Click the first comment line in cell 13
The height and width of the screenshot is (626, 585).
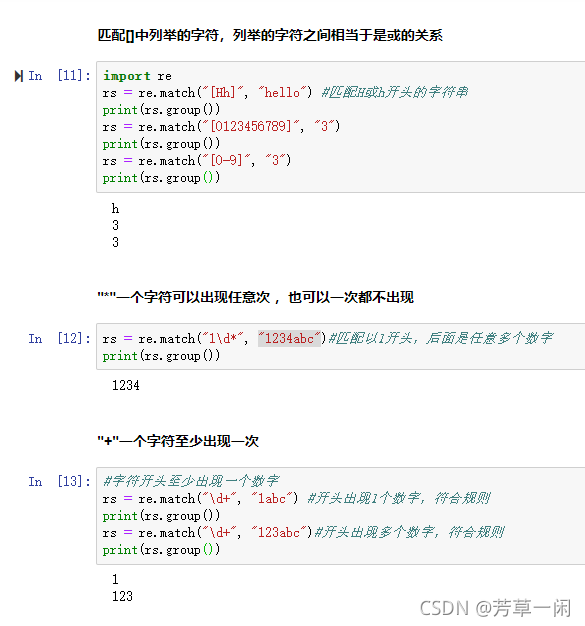191,481
